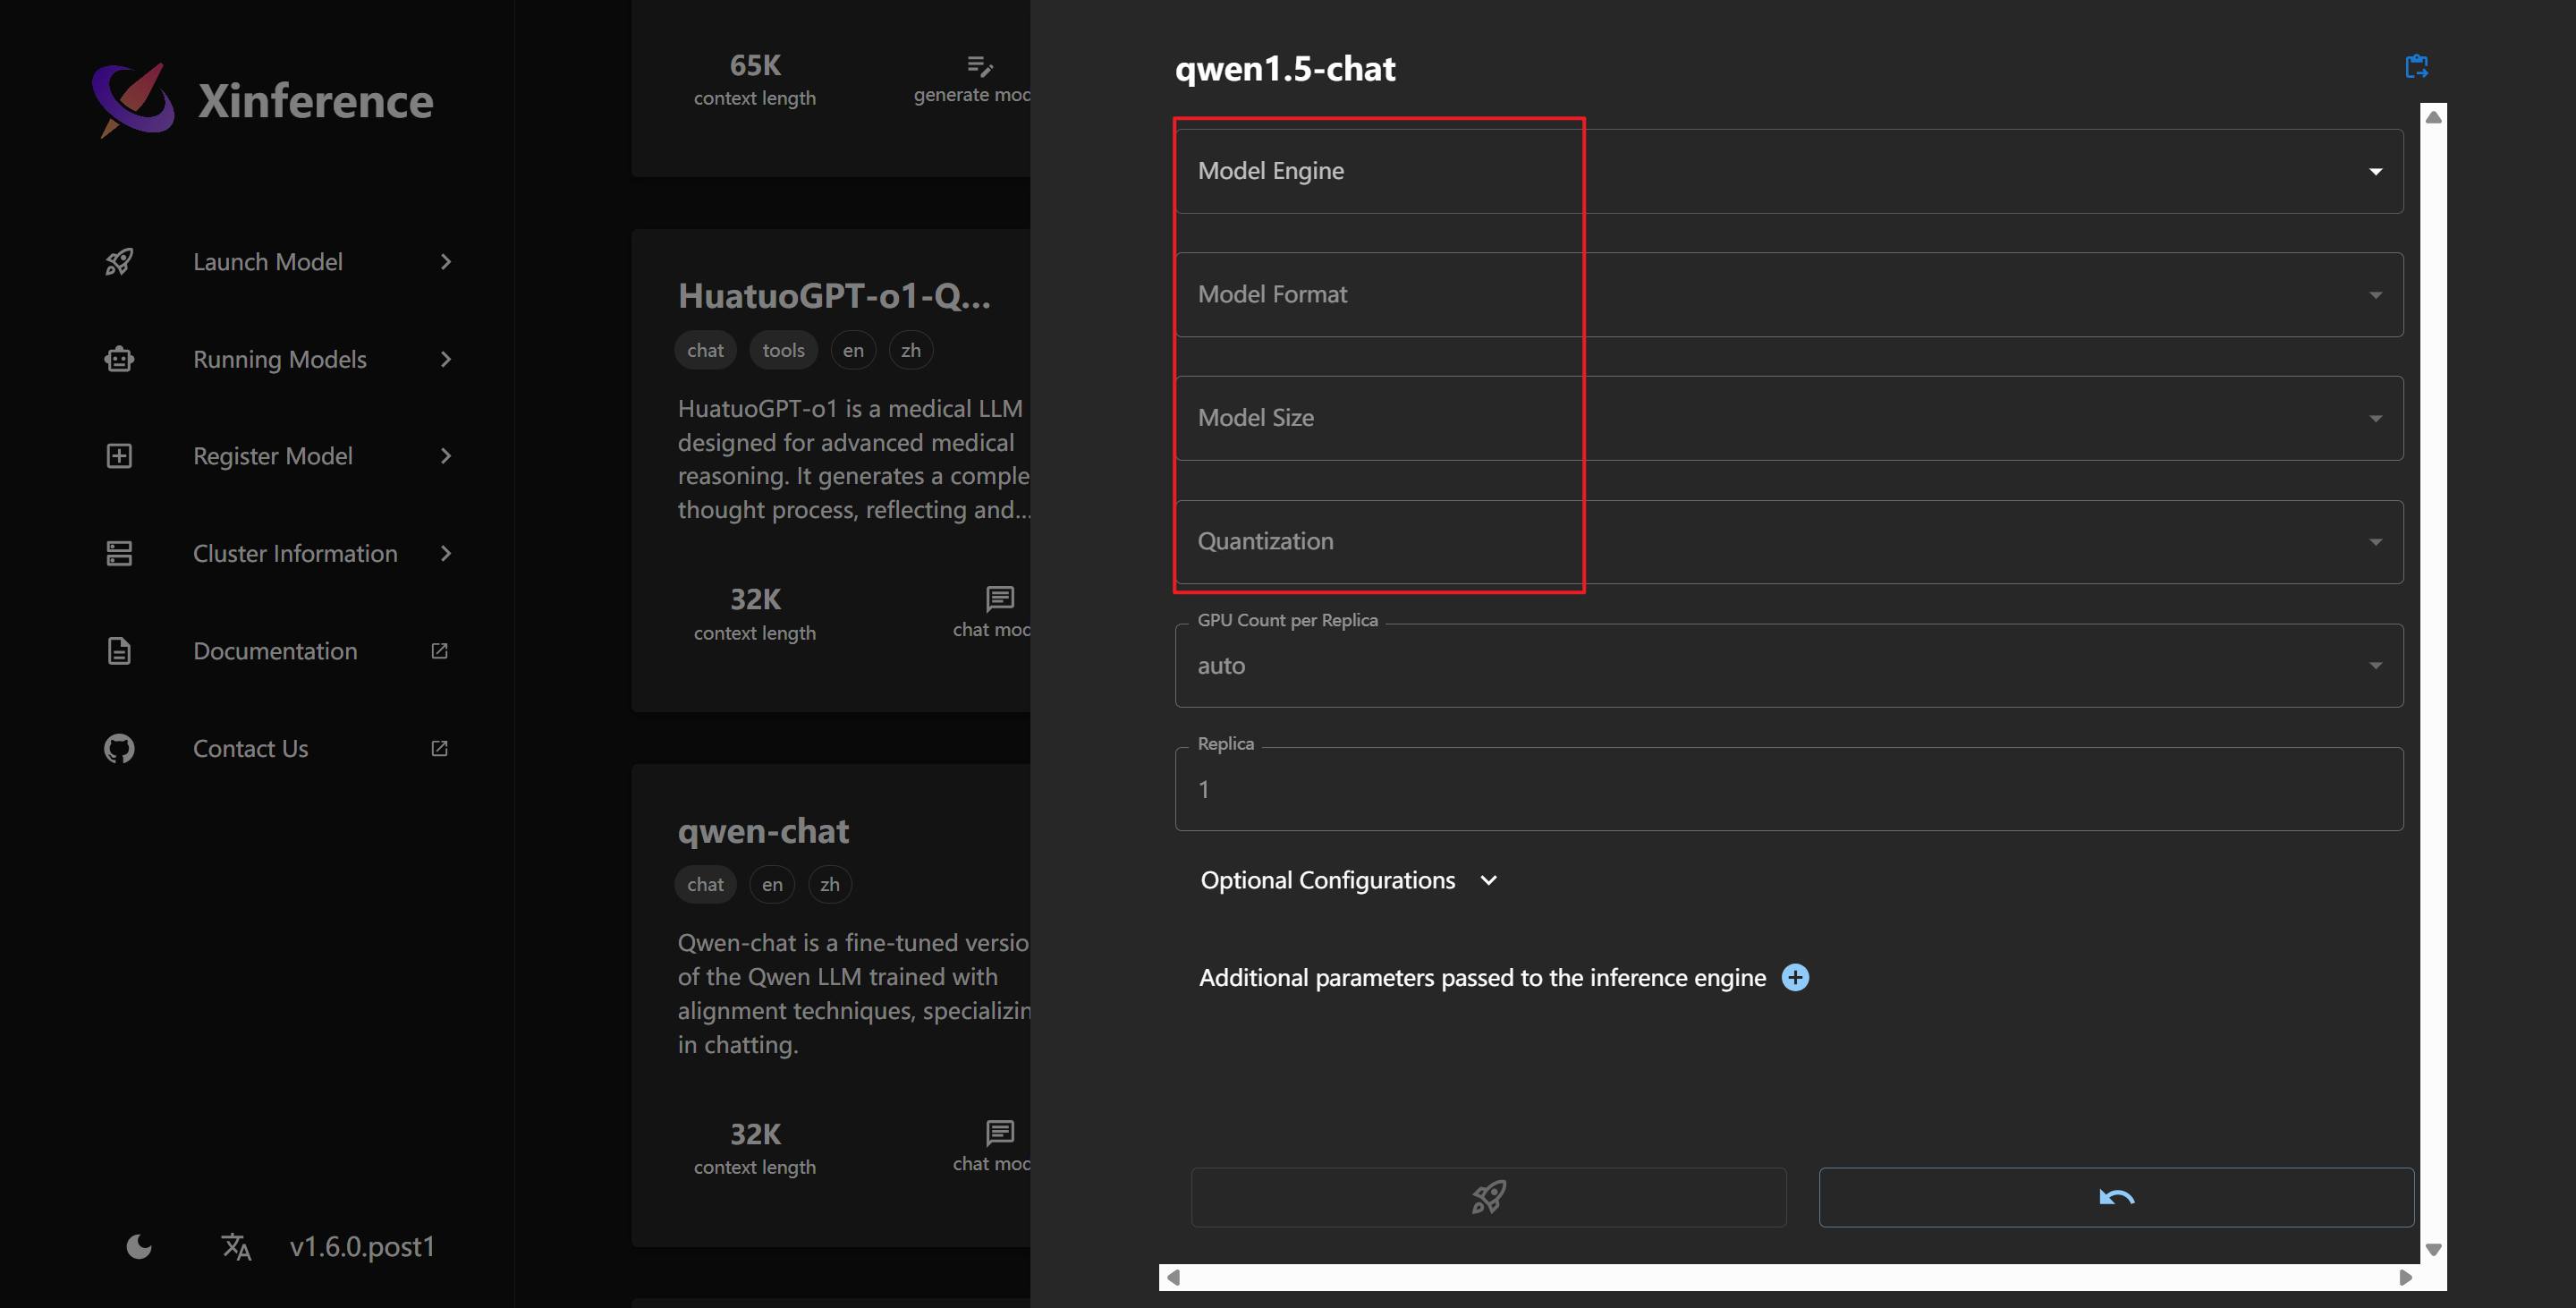Click the GitHub icon beside Contact Us
The height and width of the screenshot is (1308, 2576).
pyautogui.click(x=119, y=748)
